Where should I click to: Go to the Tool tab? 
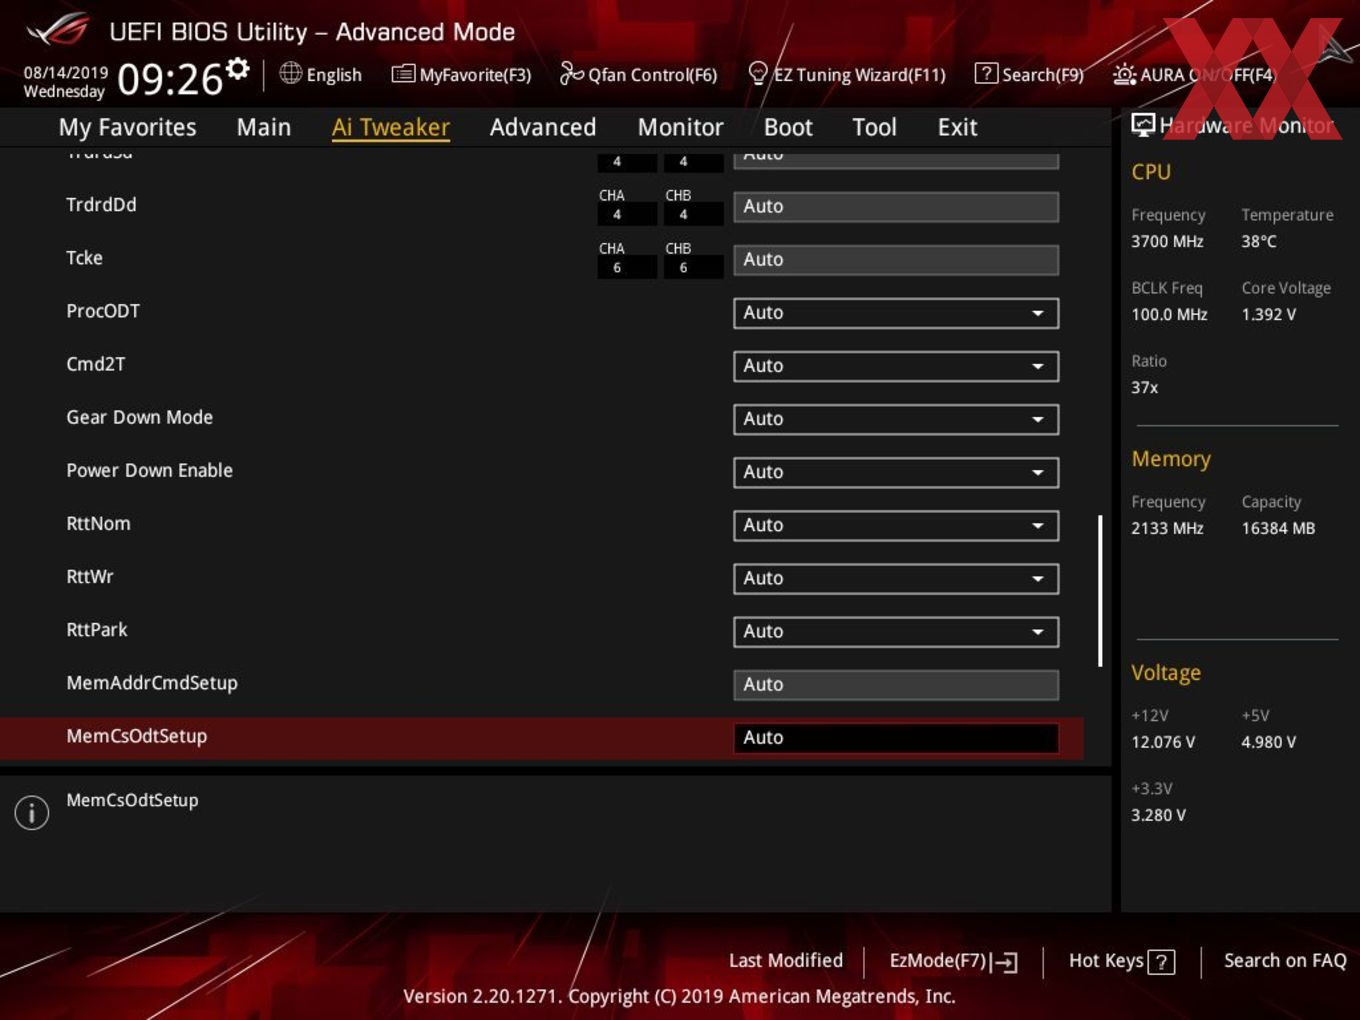click(x=874, y=127)
